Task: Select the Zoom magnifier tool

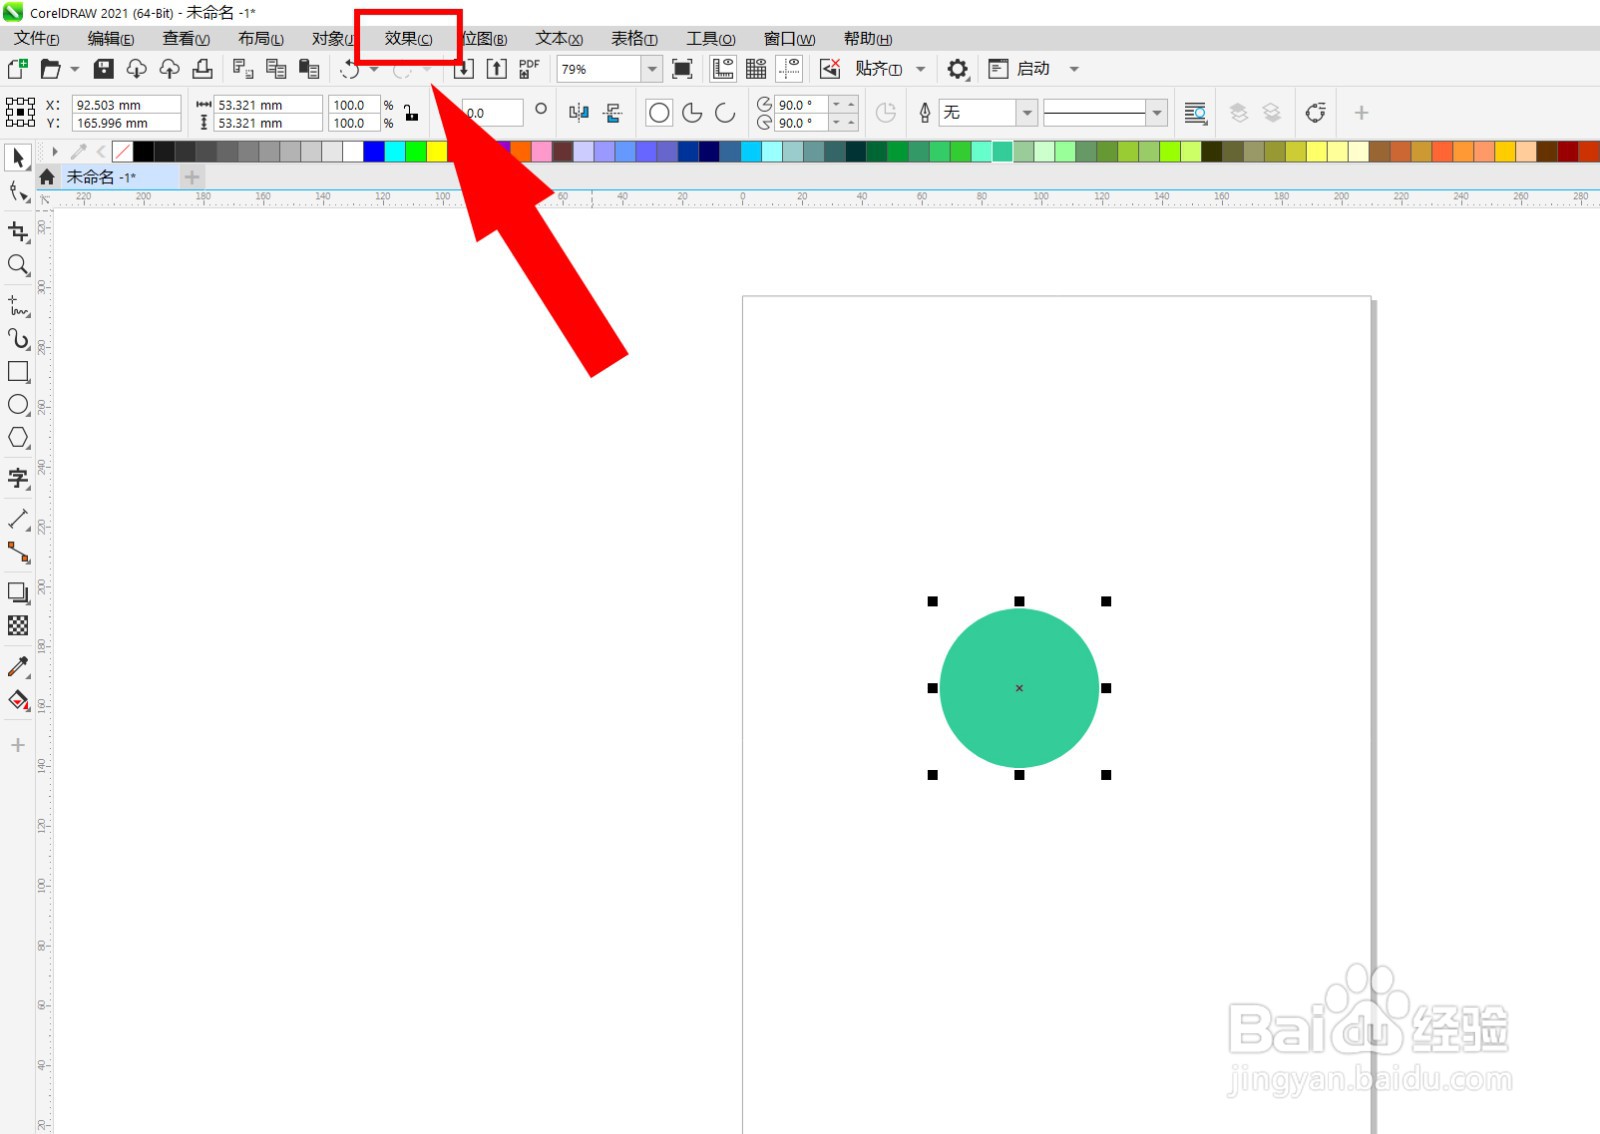Action: [x=18, y=265]
